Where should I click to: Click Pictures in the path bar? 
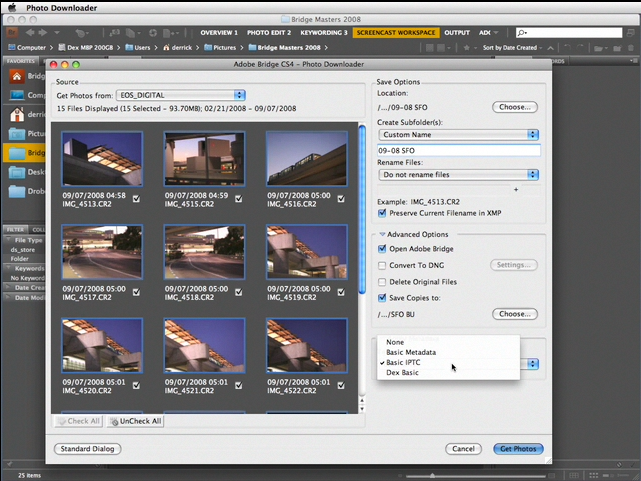pos(220,47)
